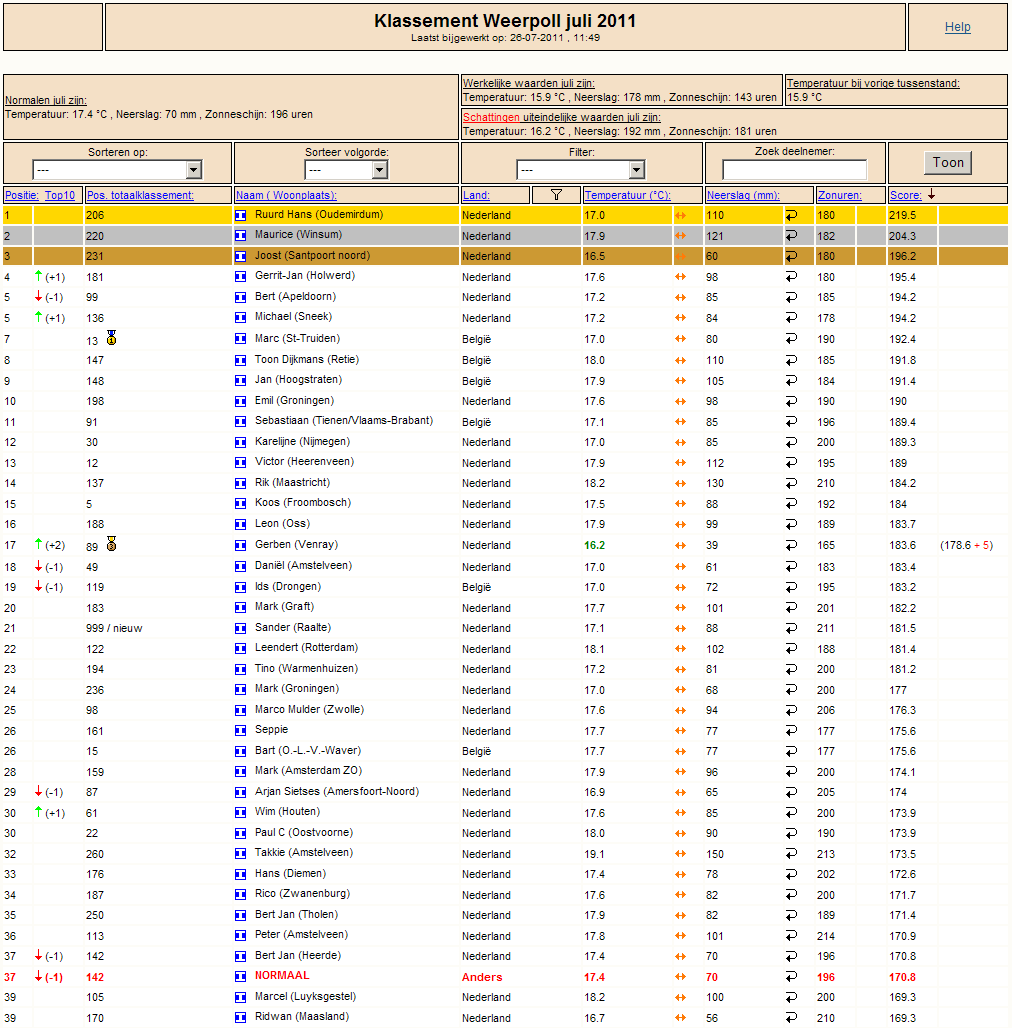Click the orange arrows icon in Maurice (Winsum) row
Viewport: 1012px width, 1028px height.
680,235
